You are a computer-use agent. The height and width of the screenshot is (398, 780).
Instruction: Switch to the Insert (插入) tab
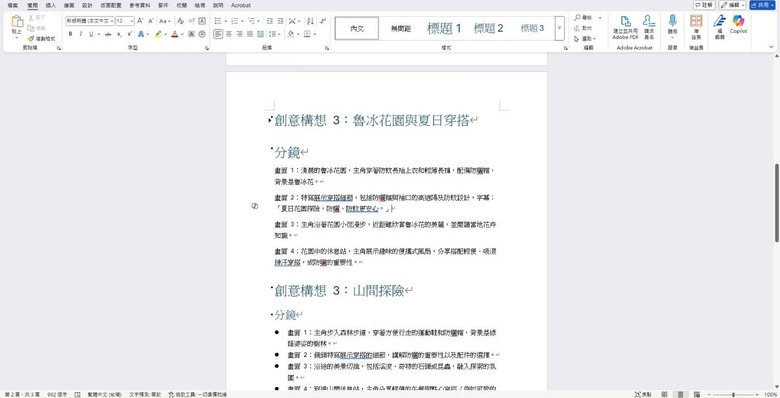click(51, 5)
